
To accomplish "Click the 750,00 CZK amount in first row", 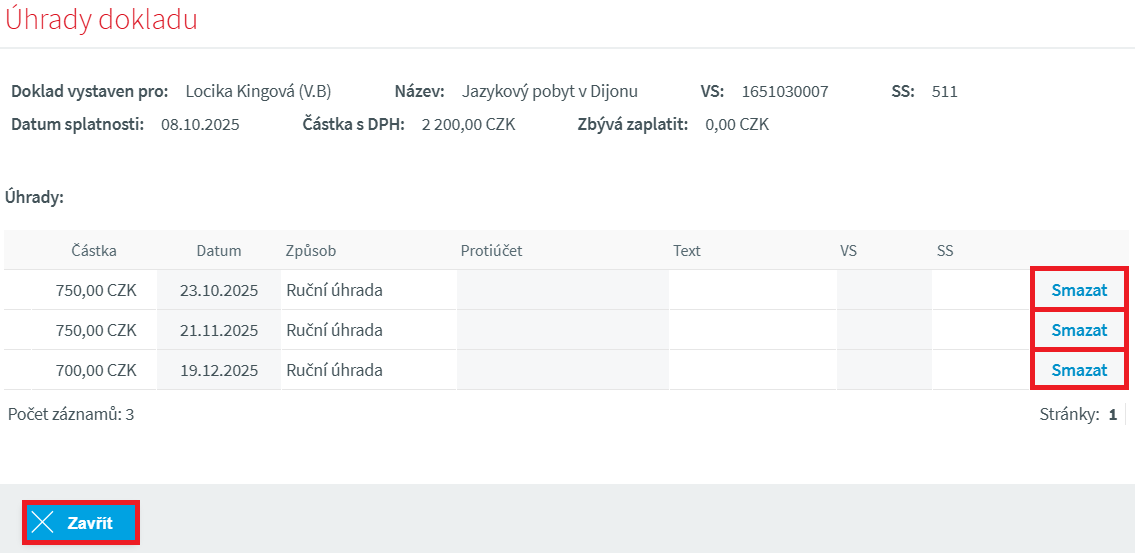I will (96, 290).
